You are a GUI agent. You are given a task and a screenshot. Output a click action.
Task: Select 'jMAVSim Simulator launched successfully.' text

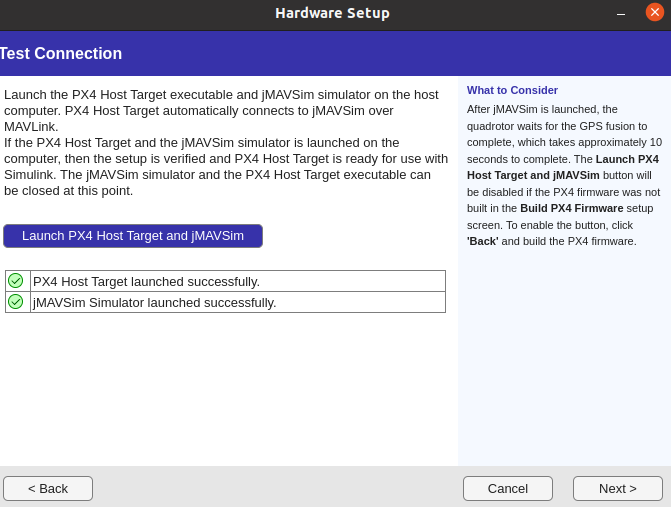point(154,302)
